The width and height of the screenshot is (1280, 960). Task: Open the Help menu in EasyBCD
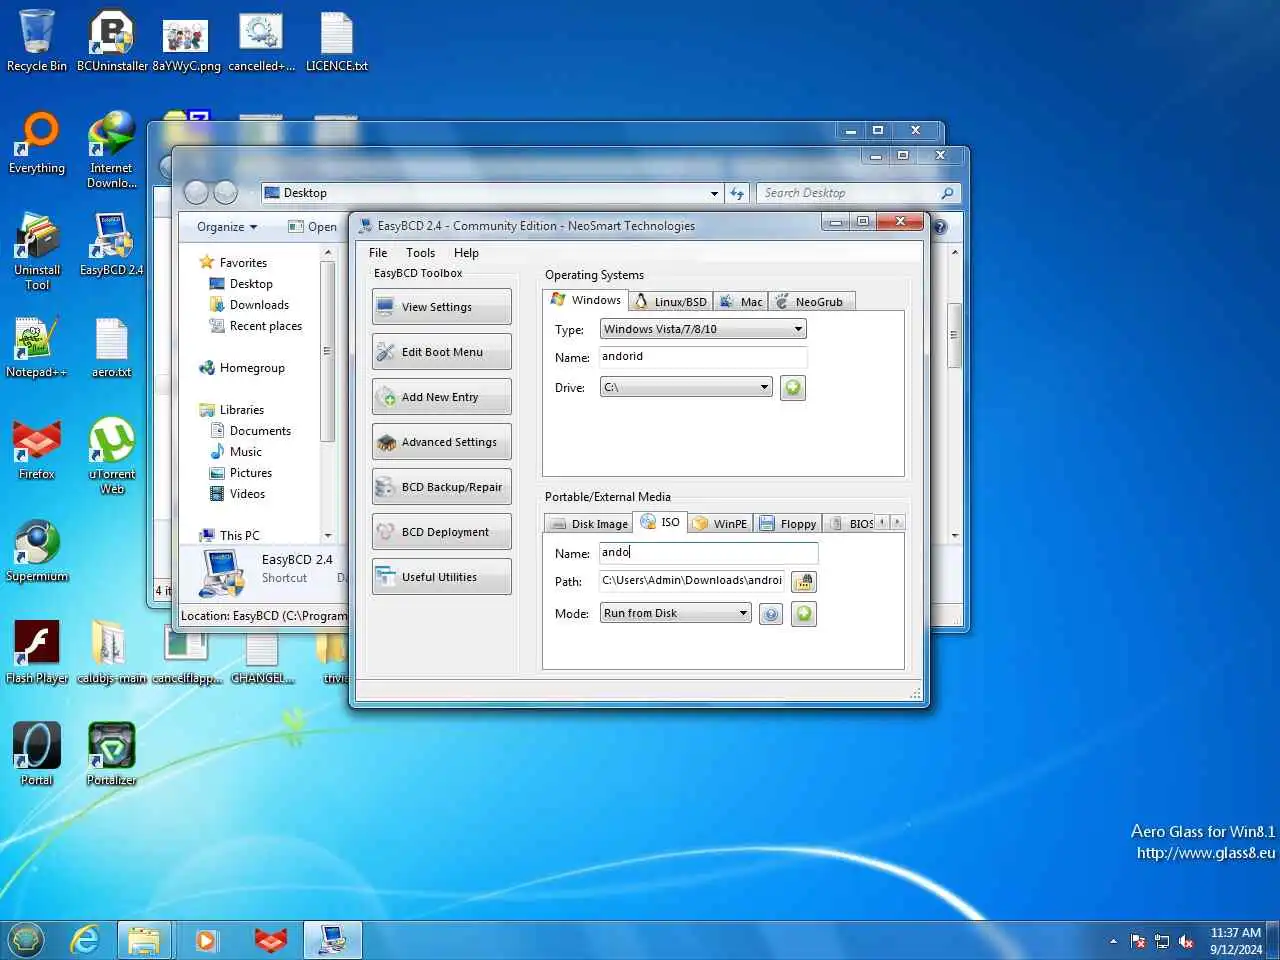coord(466,253)
